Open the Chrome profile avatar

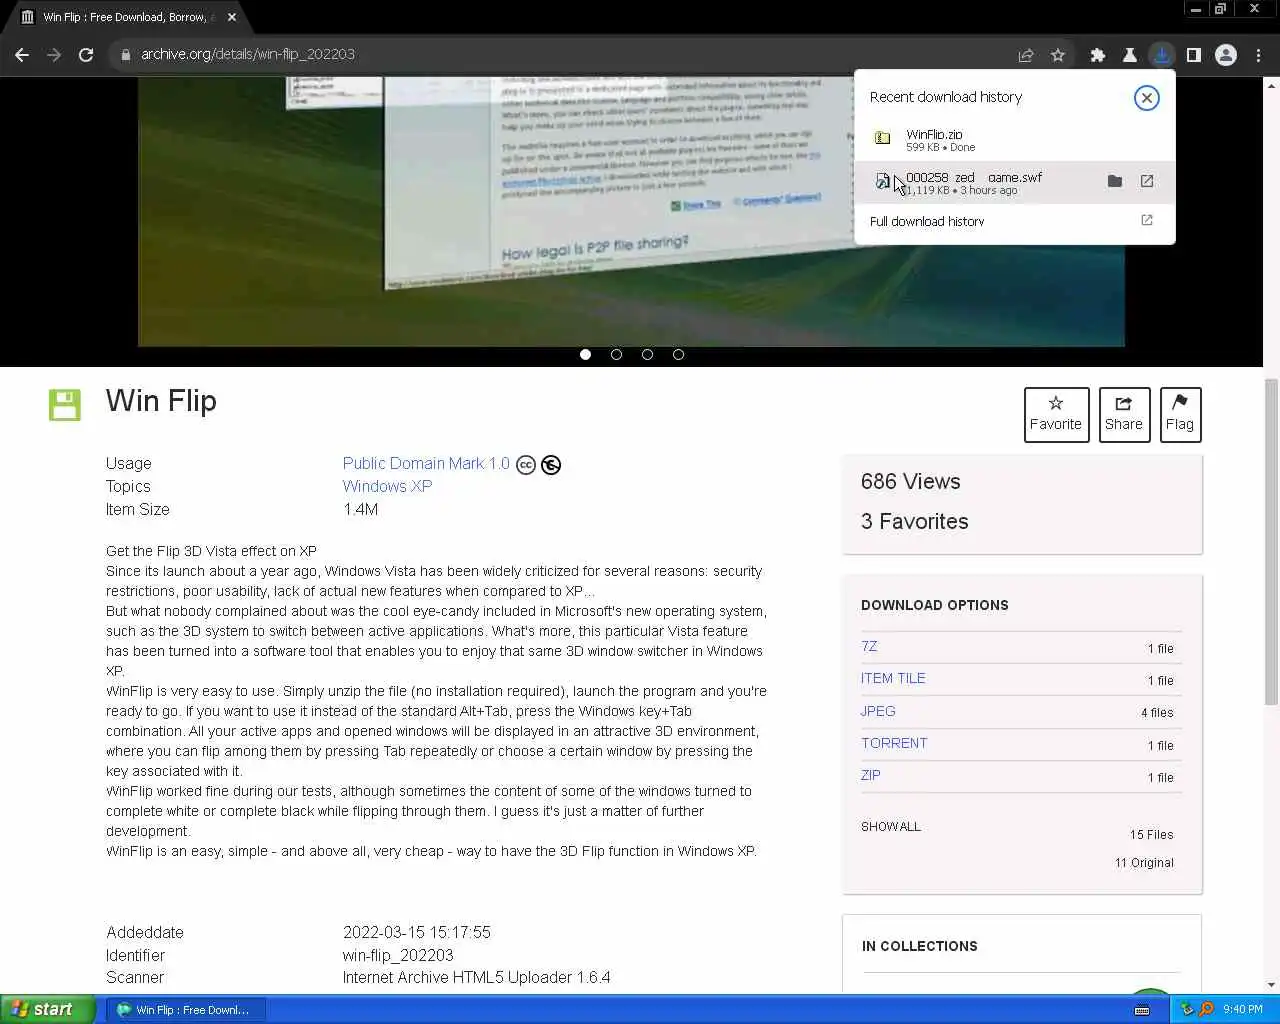point(1226,55)
